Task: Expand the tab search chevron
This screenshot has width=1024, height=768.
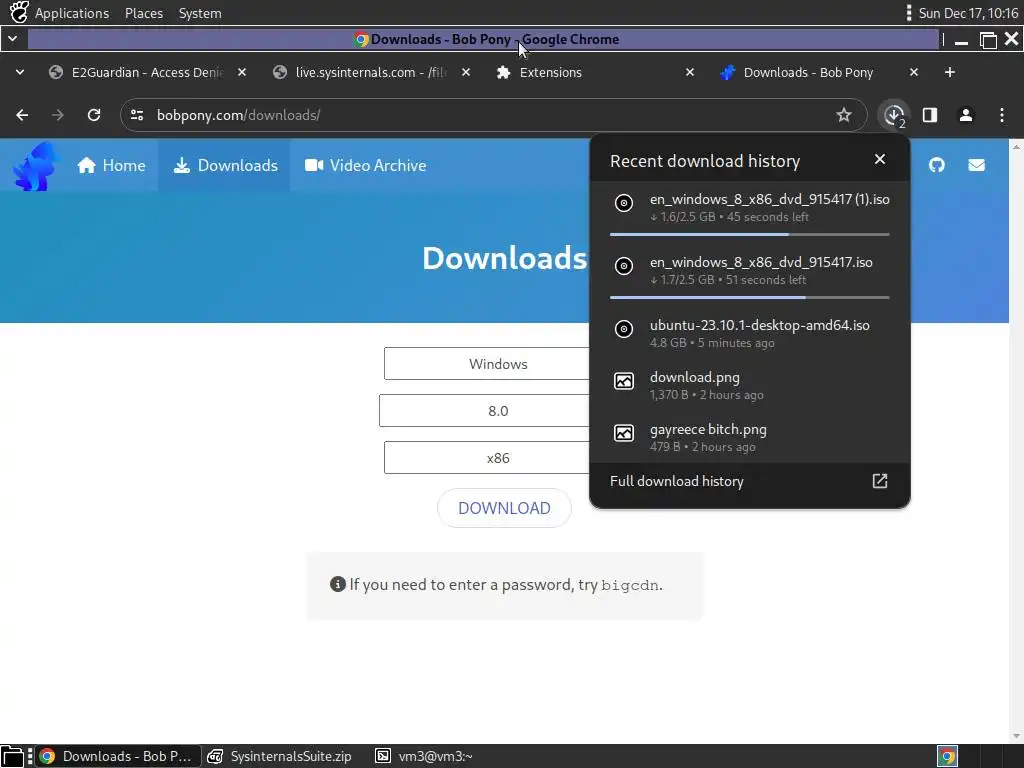Action: point(20,72)
